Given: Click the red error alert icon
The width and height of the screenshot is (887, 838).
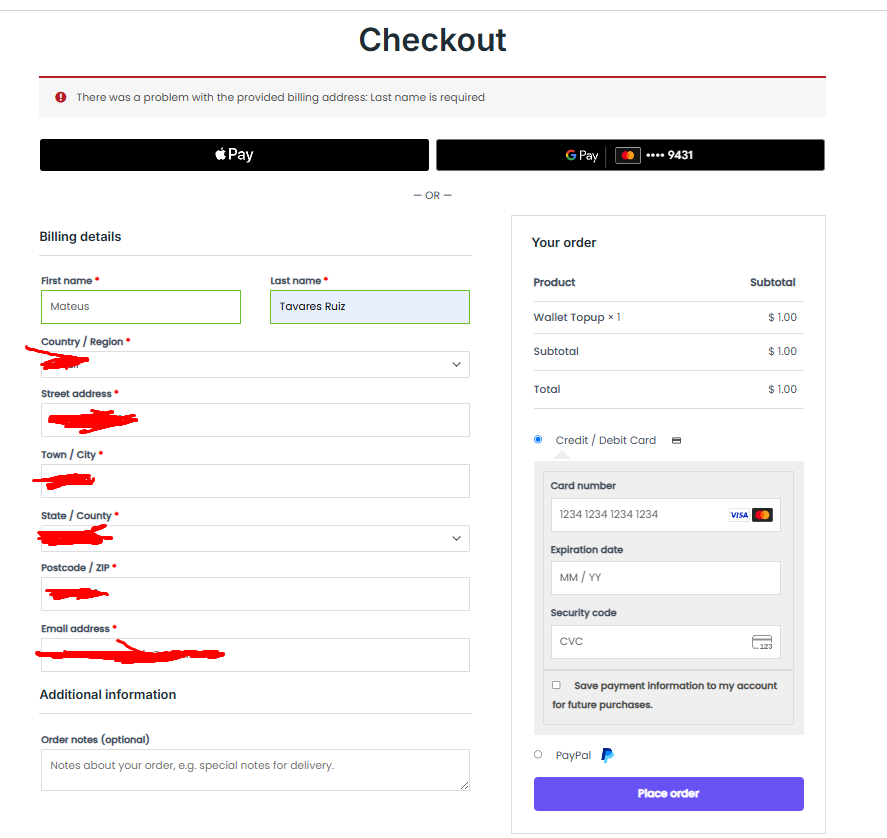Looking at the screenshot, I should click(x=61, y=97).
